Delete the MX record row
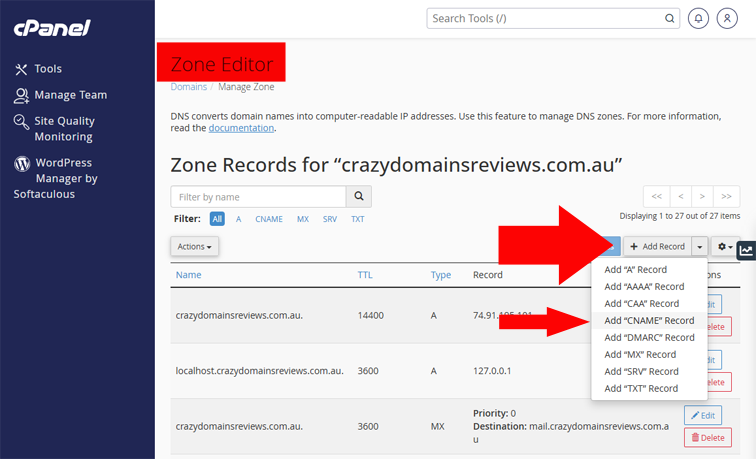Viewport: 756px width, 459px height. pyautogui.click(x=708, y=437)
